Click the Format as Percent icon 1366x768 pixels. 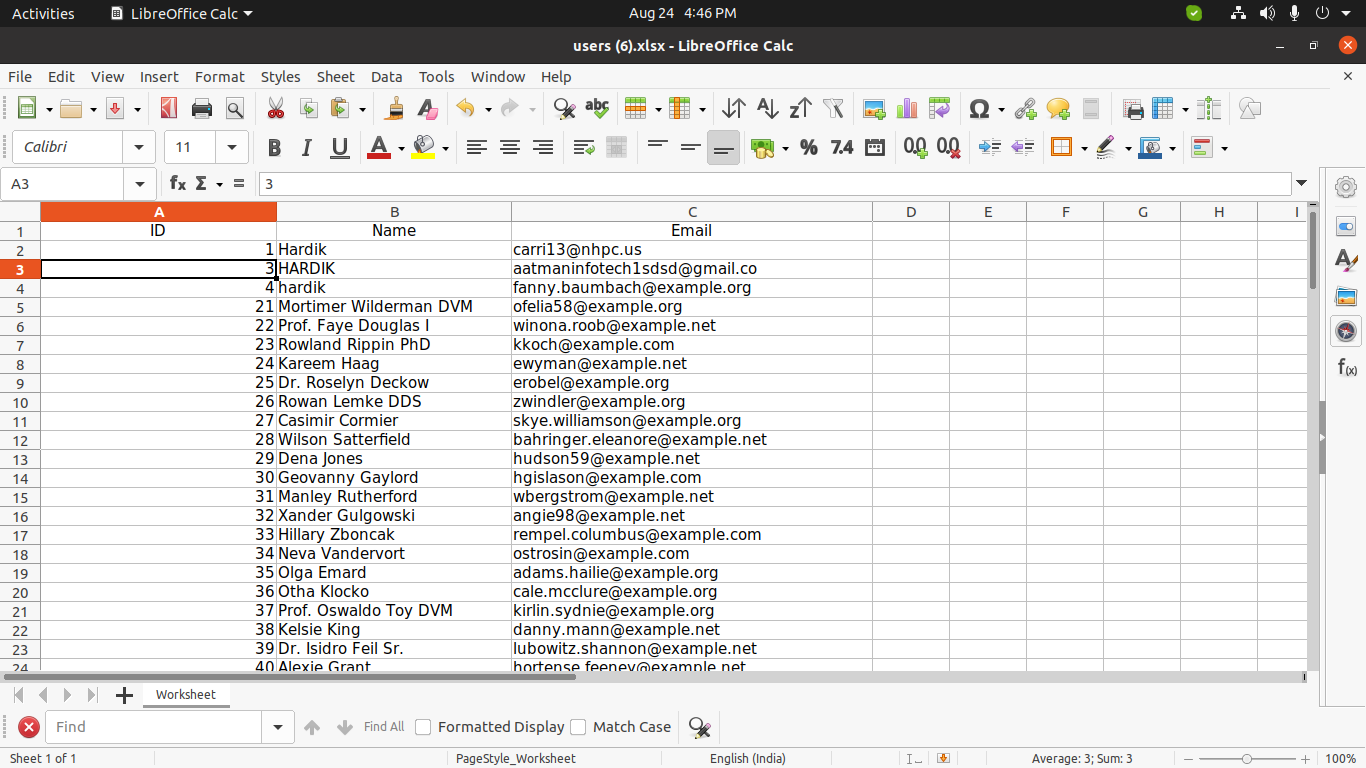click(x=809, y=148)
